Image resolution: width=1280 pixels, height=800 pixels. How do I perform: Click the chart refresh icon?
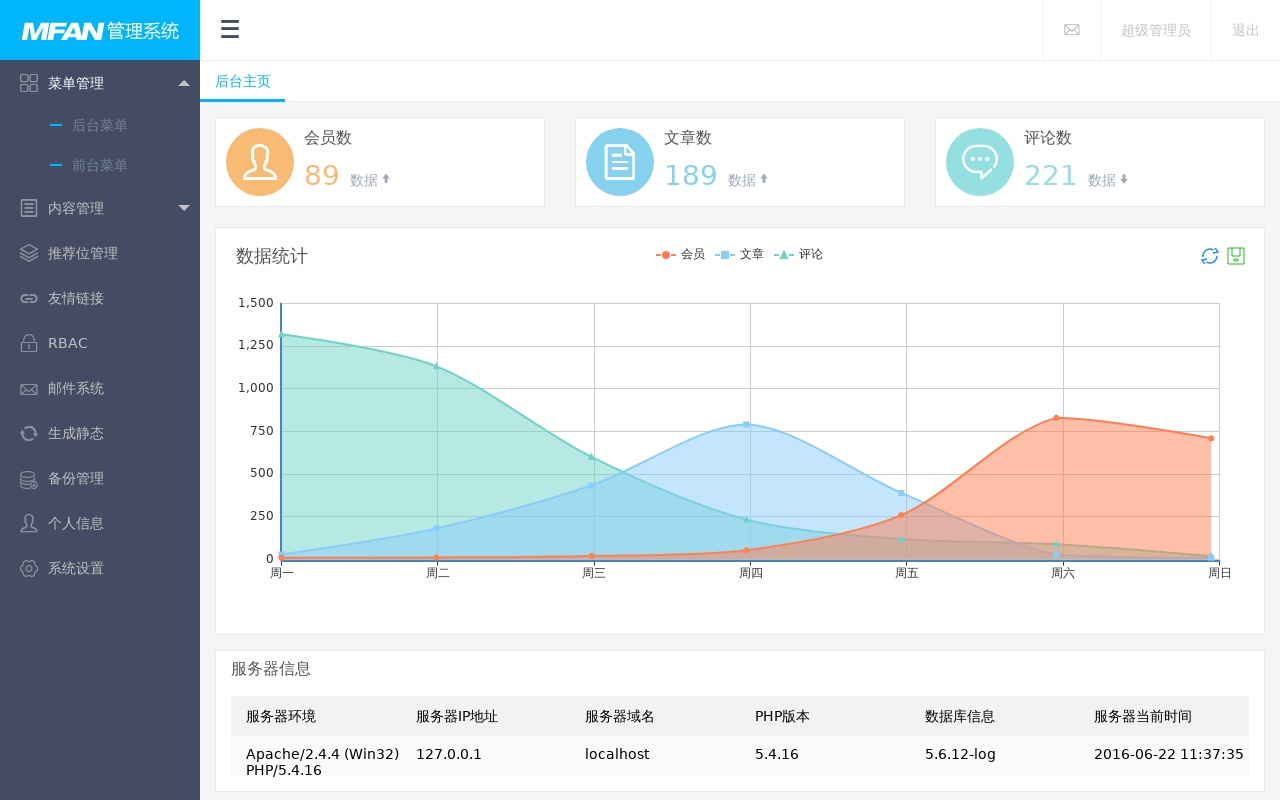point(1210,256)
